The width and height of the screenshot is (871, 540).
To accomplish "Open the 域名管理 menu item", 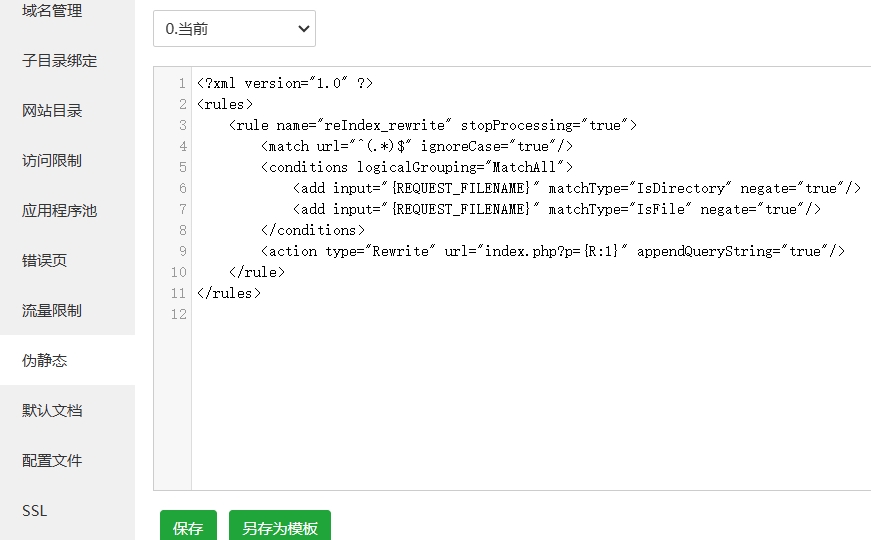I will coord(52,11).
